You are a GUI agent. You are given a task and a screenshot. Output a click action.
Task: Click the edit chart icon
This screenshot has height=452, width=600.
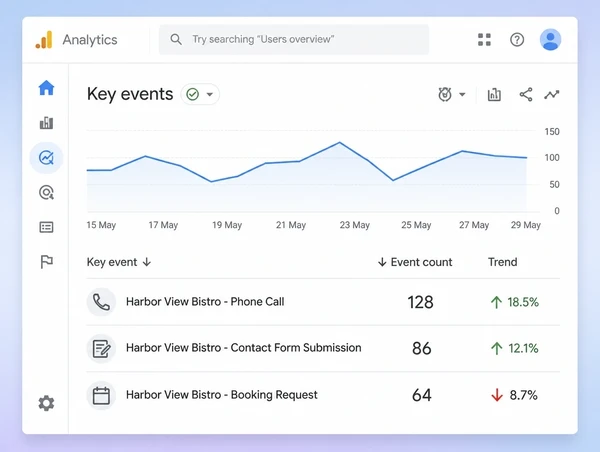point(494,95)
